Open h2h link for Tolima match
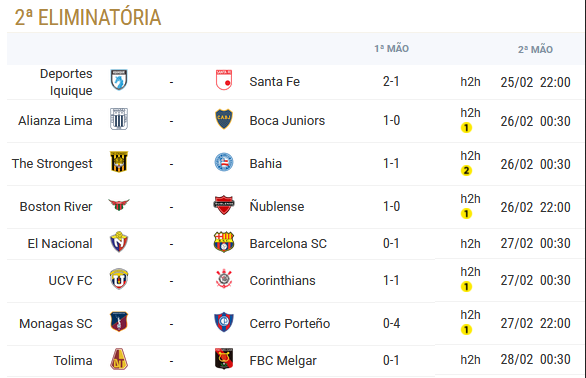This screenshot has height=378, width=586. pyautogui.click(x=470, y=360)
